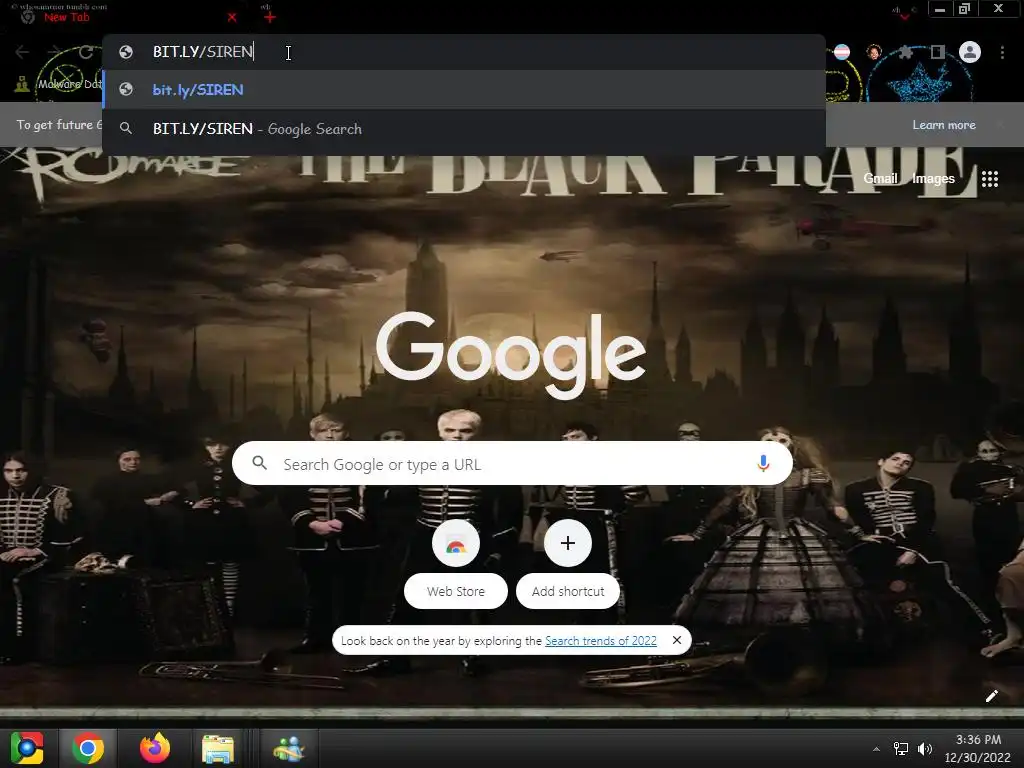Choose BIT.LY/SIREN Google Search suggestion

[x=464, y=129]
